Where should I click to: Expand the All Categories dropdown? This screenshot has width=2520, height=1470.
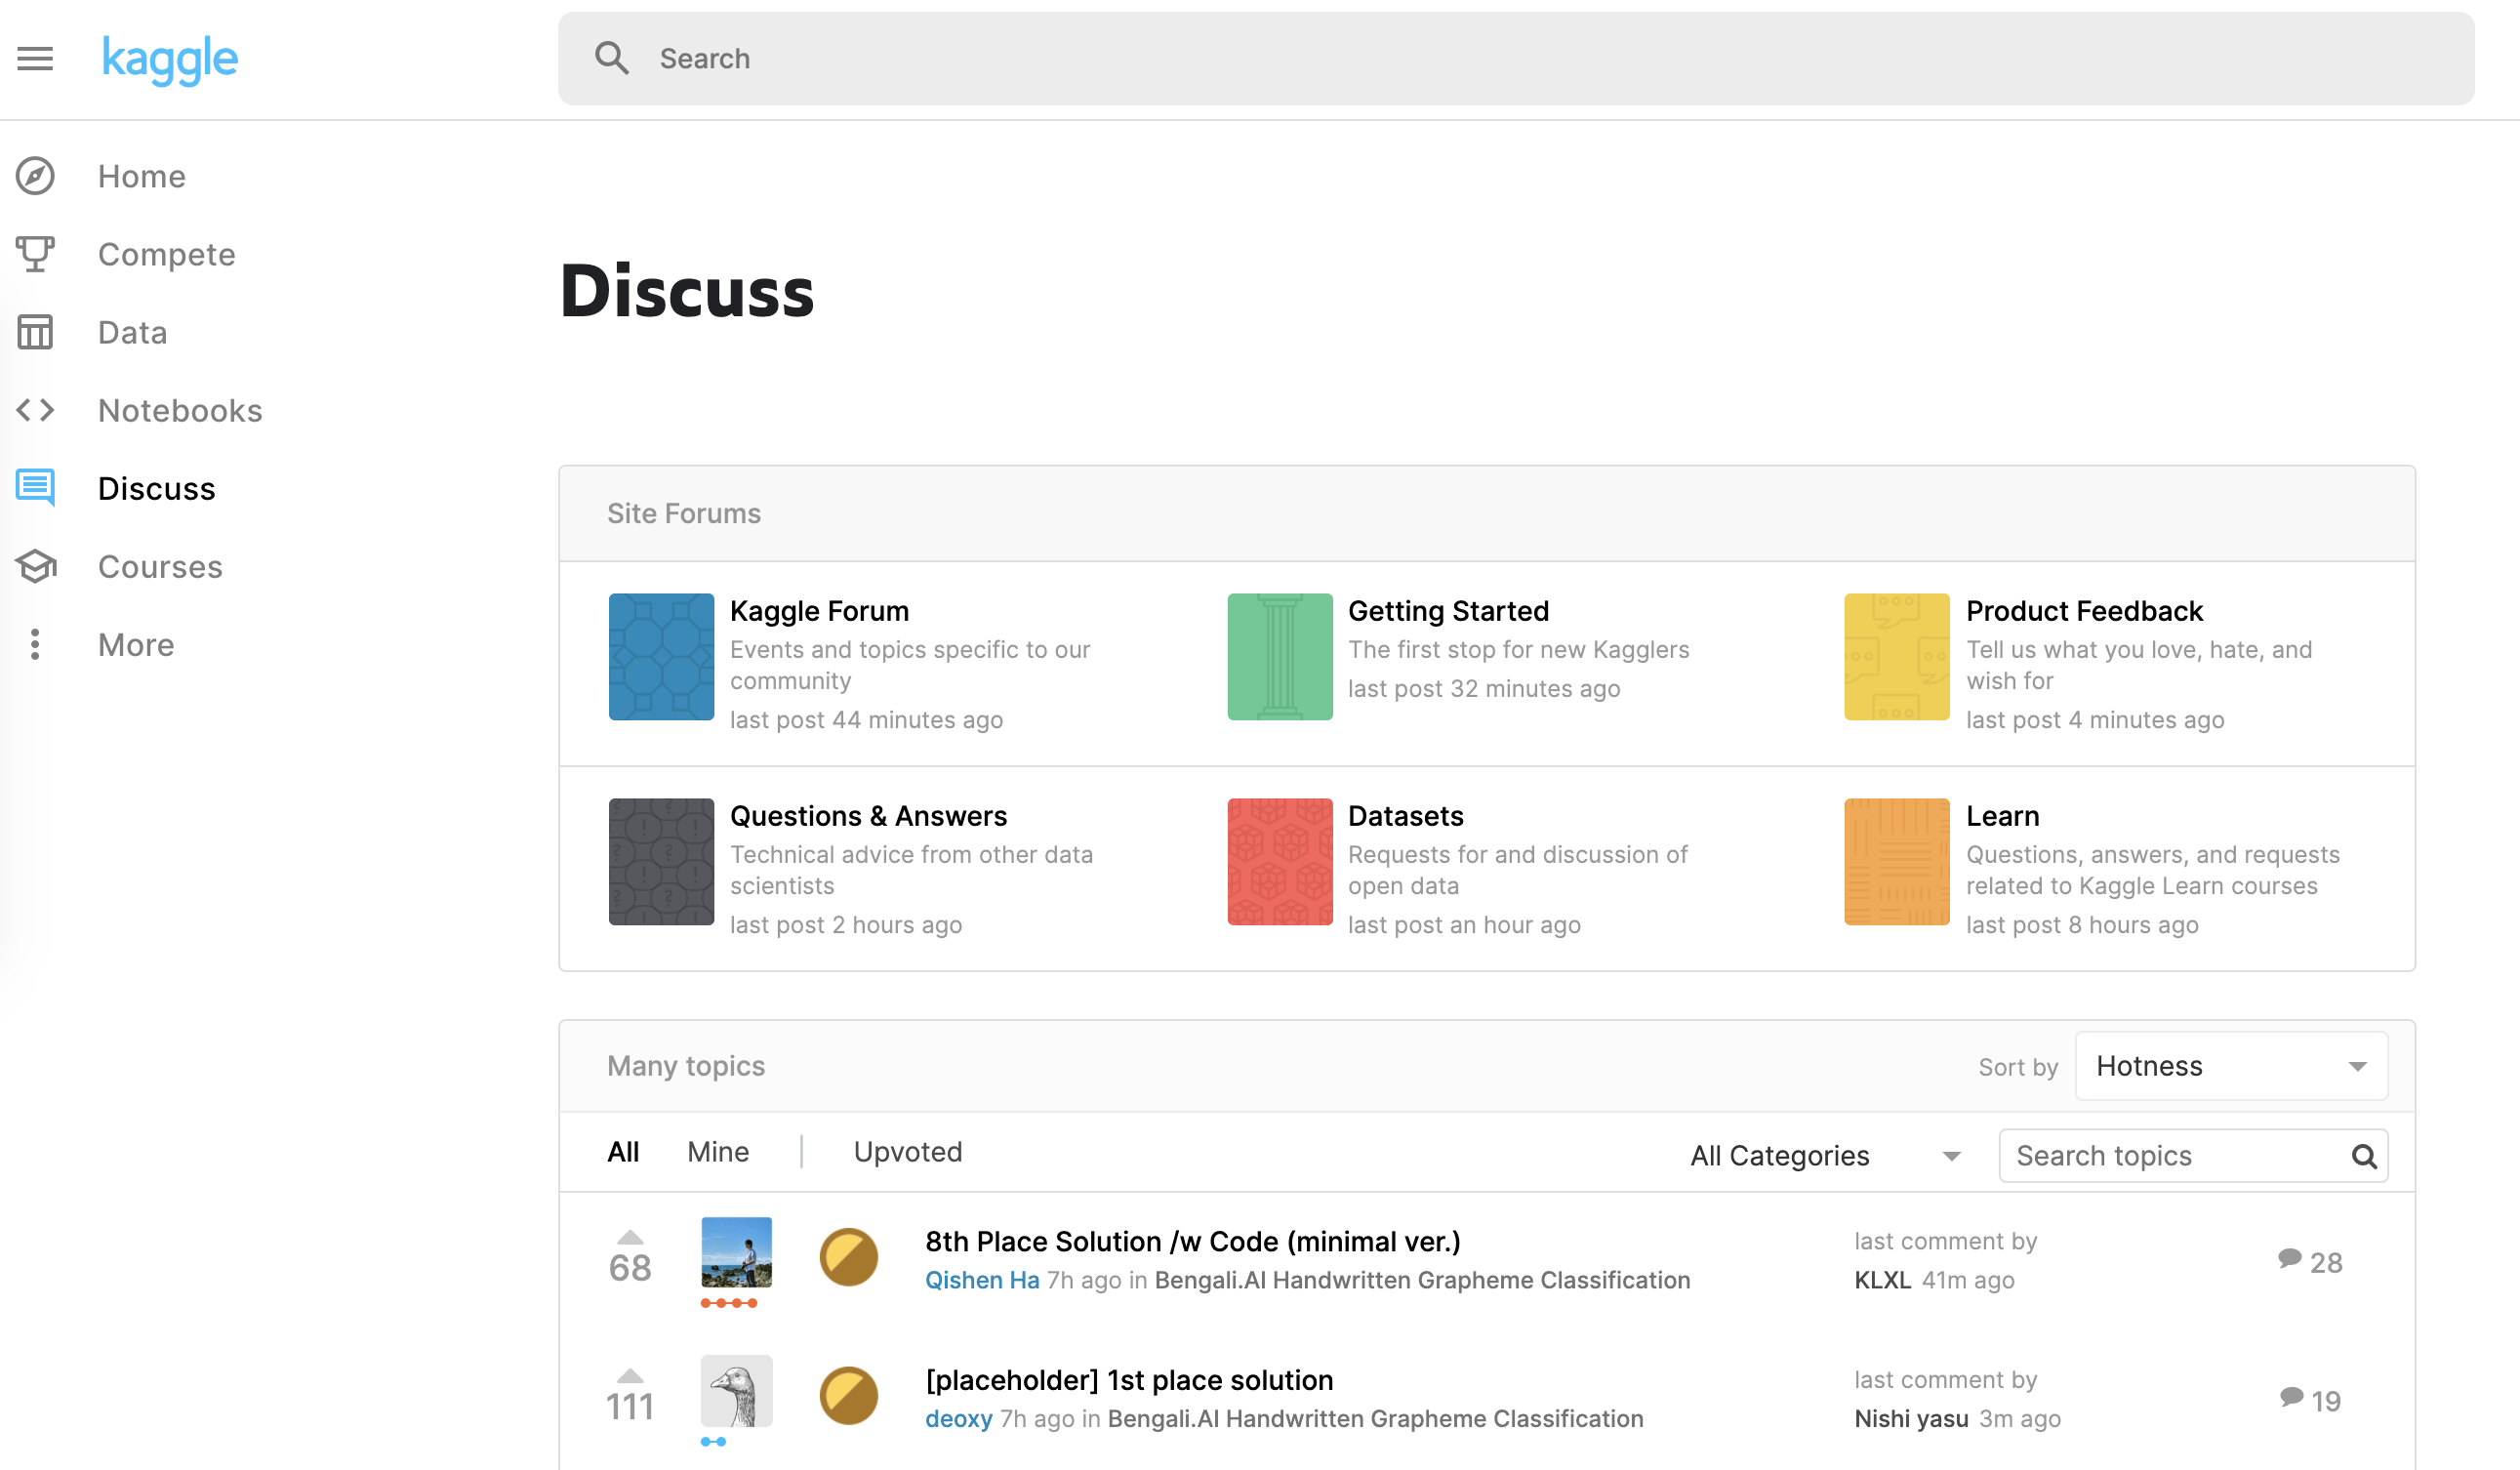click(1824, 1156)
